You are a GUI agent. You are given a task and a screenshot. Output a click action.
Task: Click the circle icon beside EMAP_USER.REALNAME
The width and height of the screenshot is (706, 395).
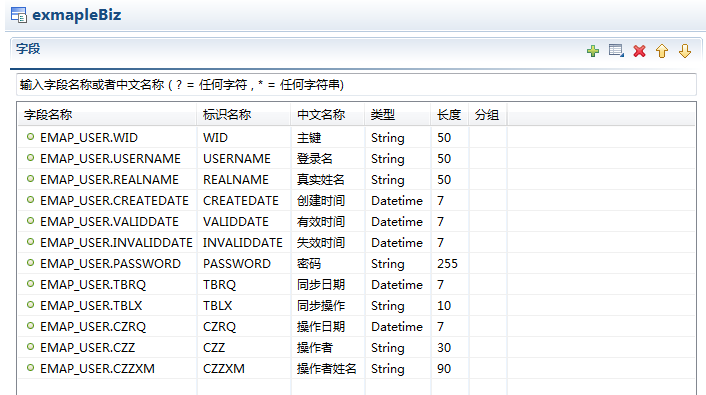(30, 179)
